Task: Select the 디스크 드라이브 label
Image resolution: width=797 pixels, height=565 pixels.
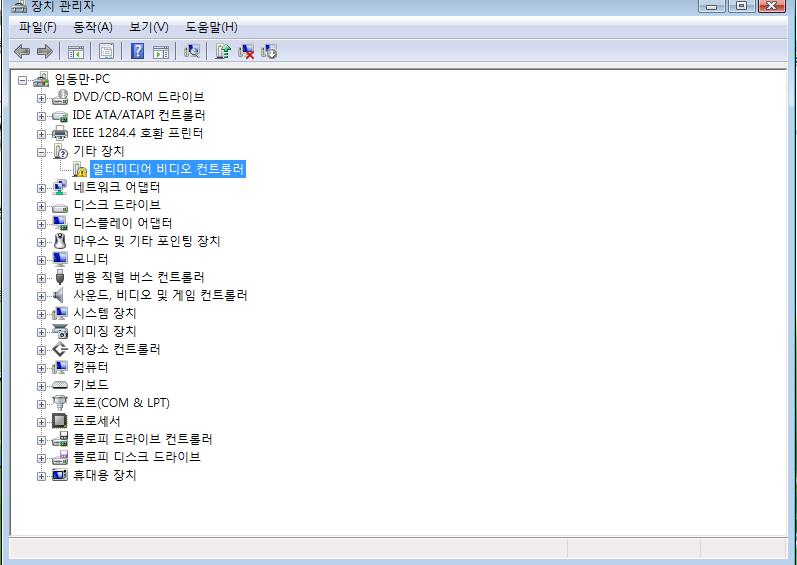Action: coord(117,205)
